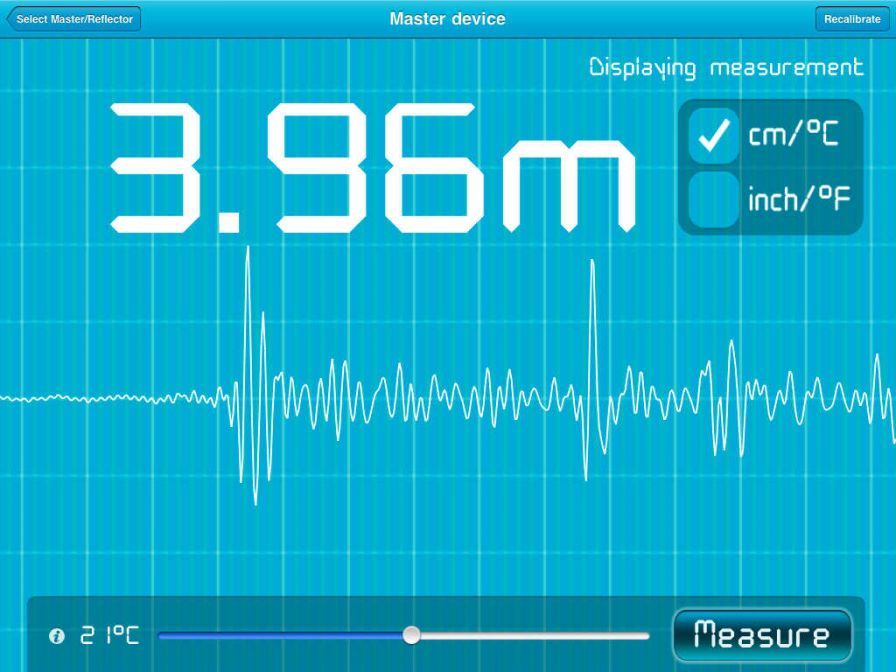Viewport: 896px width, 672px height.
Task: Click the "Master device" title
Action: click(x=447, y=19)
